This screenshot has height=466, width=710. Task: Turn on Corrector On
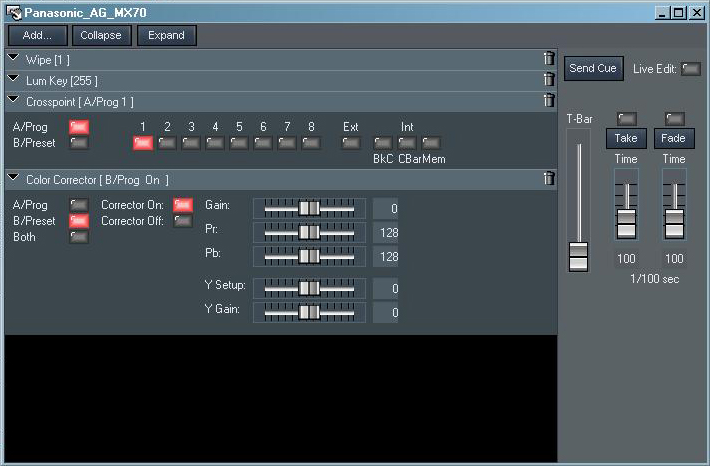point(183,205)
